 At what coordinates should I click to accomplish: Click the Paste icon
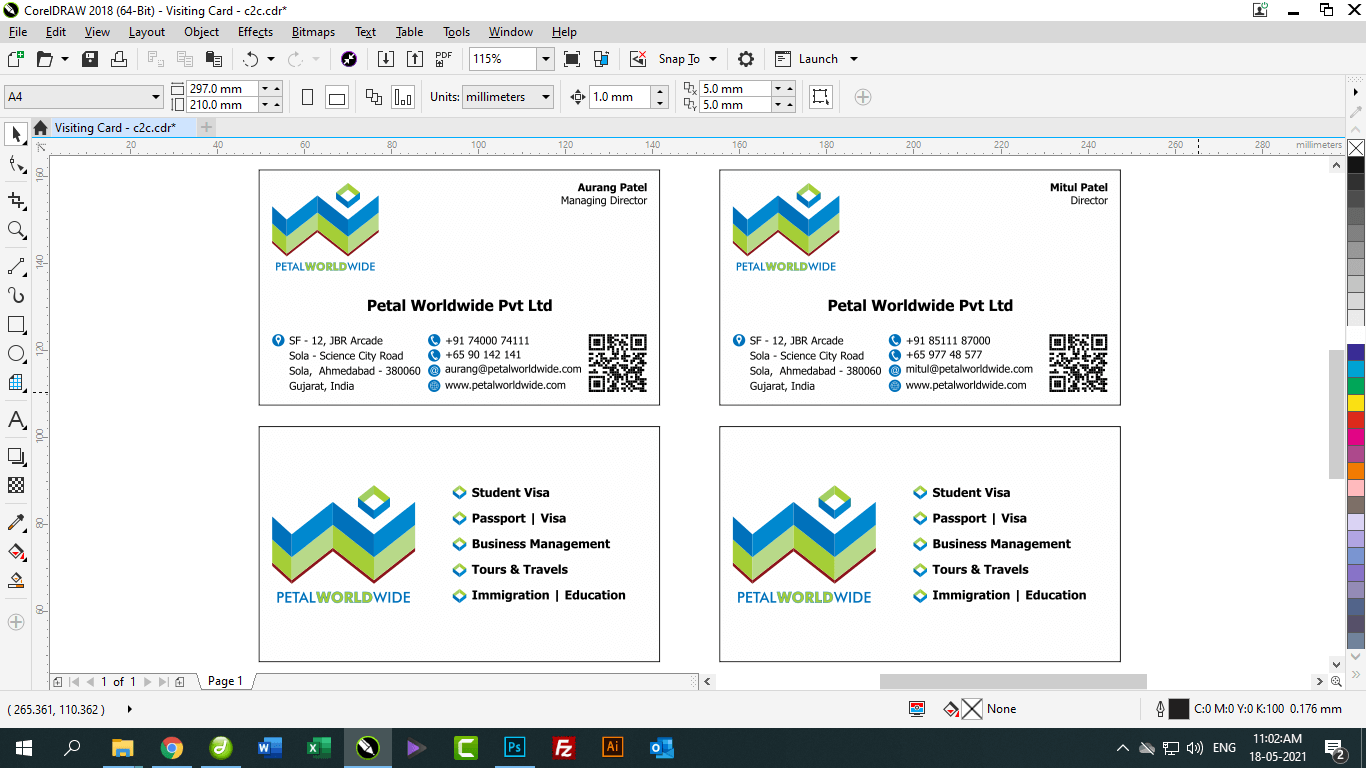213,59
